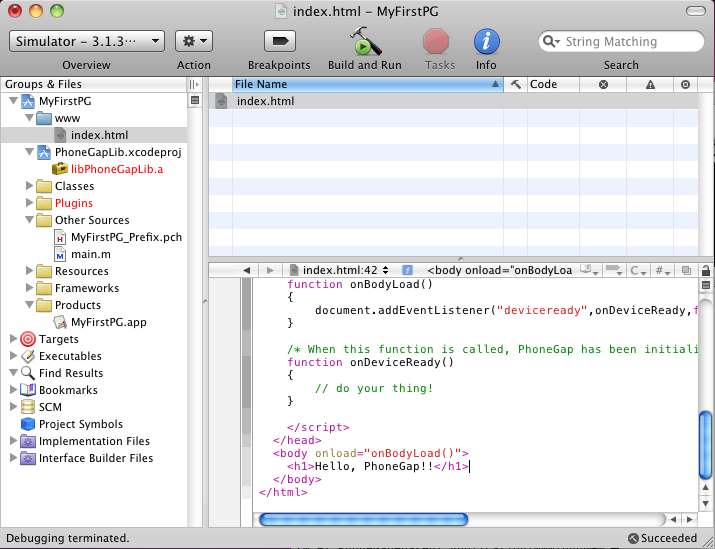The image size is (715, 549).
Task: Click the SCM database icon
Action: point(28,407)
